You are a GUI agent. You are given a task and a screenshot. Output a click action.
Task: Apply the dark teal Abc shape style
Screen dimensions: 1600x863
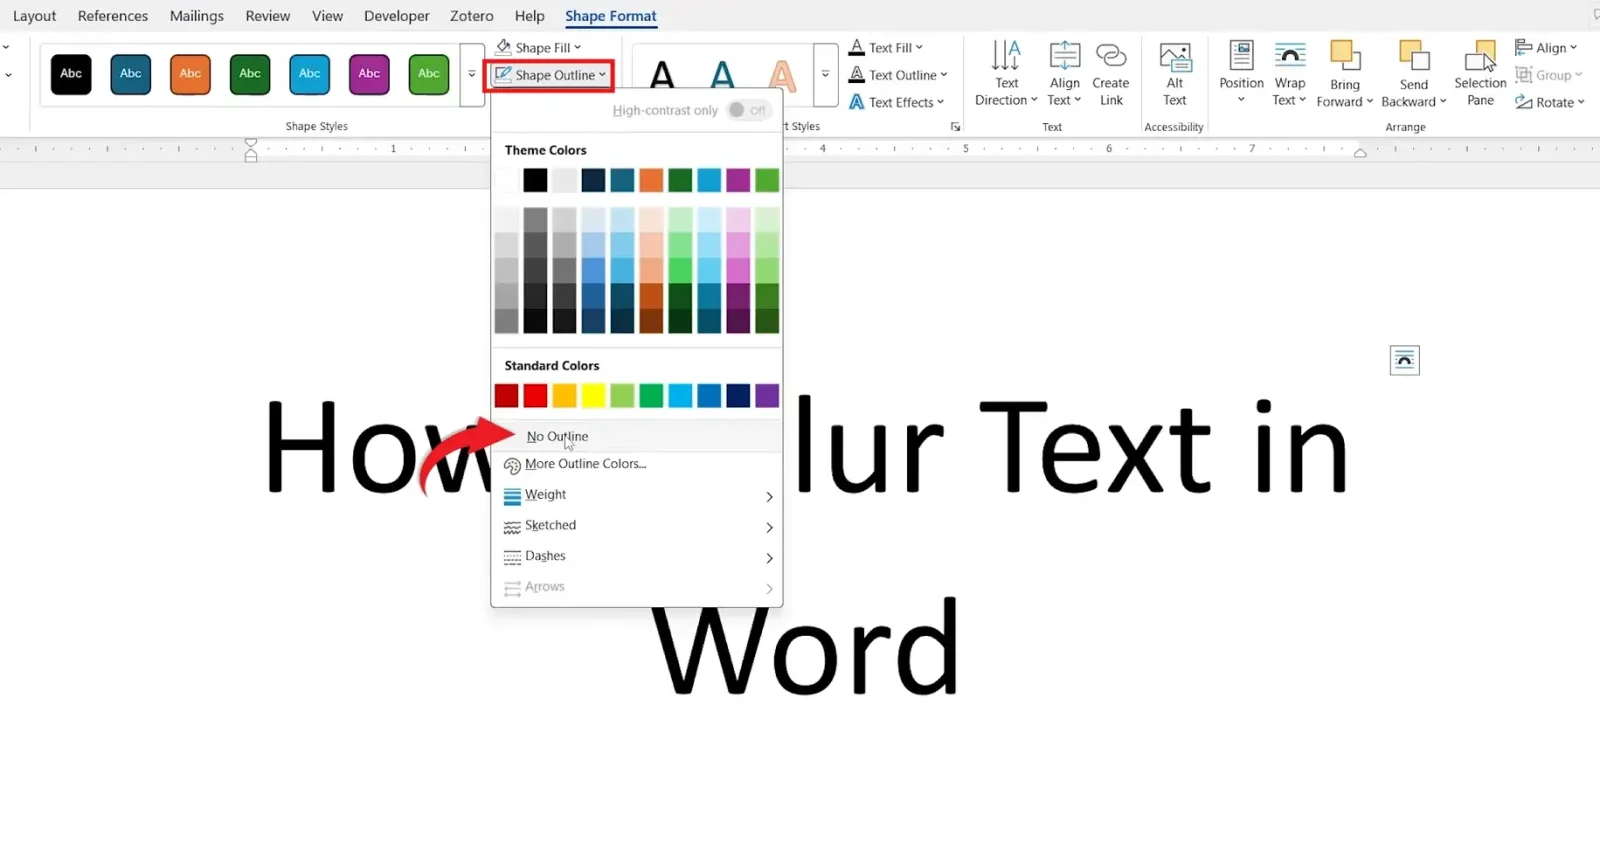tap(131, 74)
